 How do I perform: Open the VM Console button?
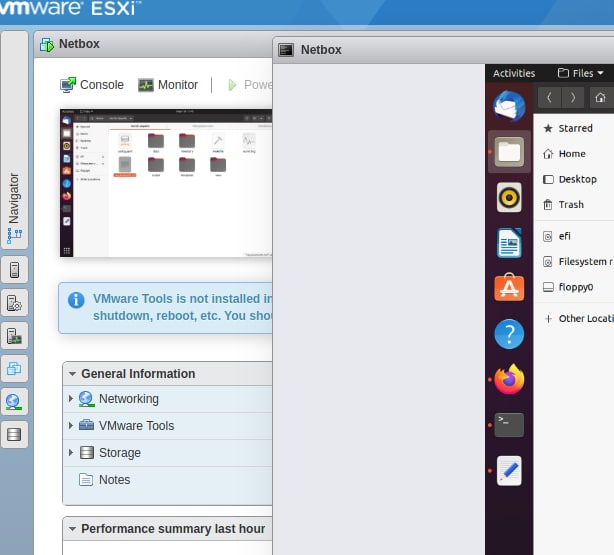92,85
